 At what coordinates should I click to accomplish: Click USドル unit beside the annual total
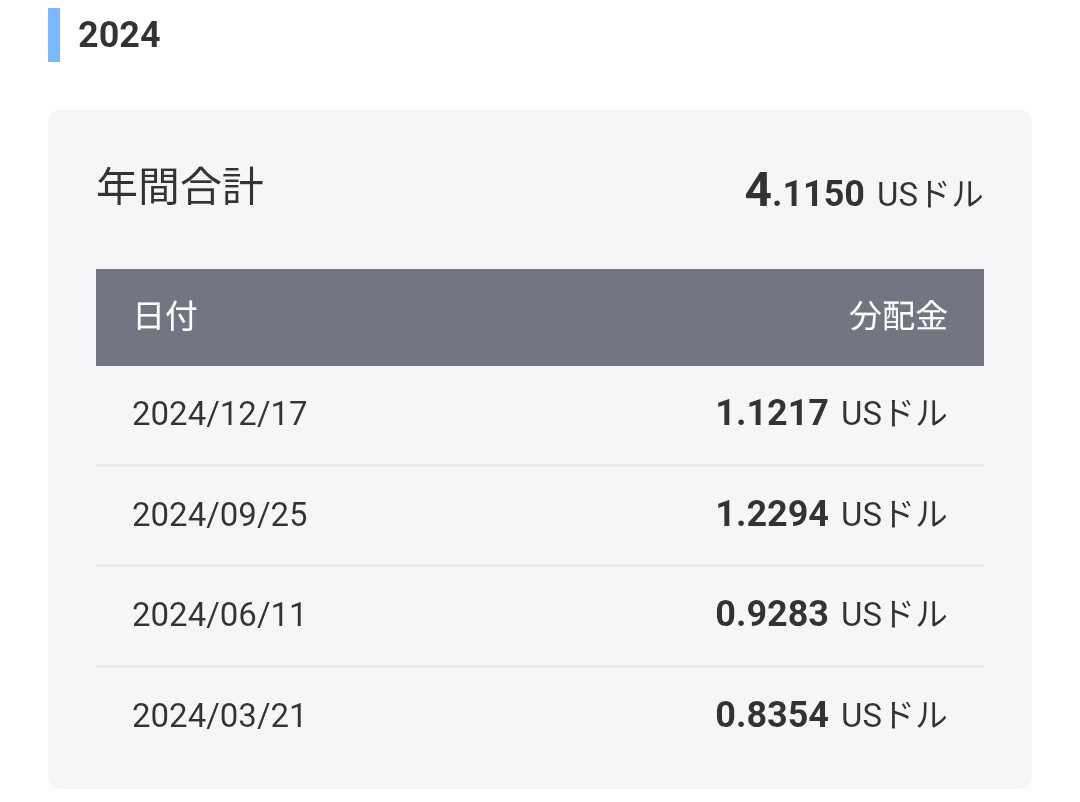(x=930, y=194)
